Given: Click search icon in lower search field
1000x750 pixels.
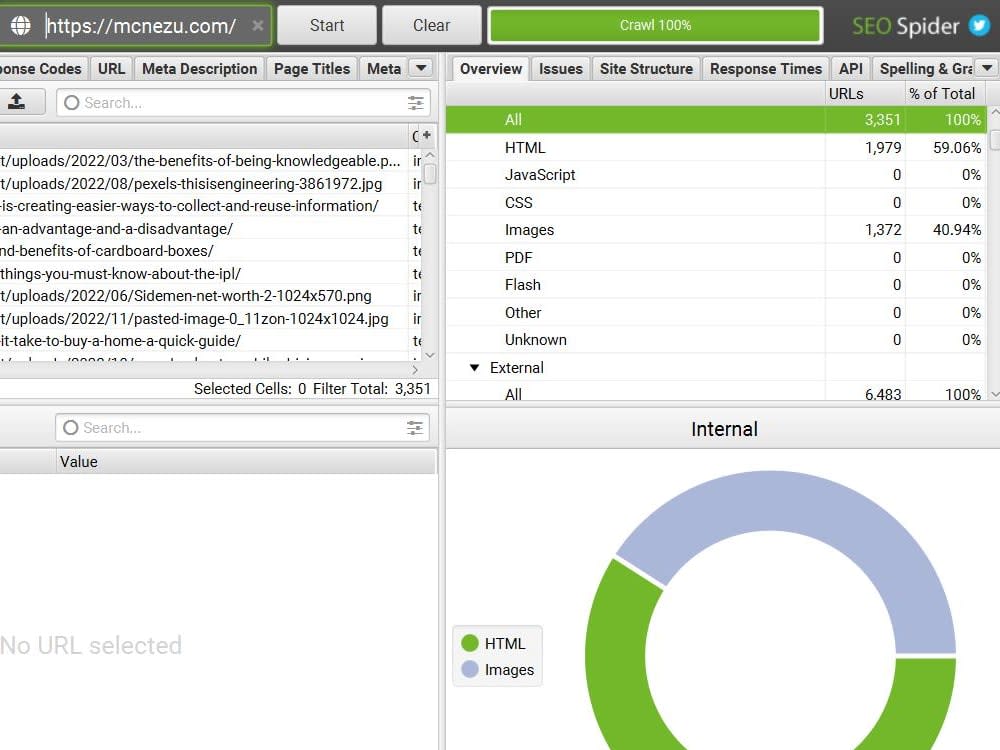Looking at the screenshot, I should point(71,428).
